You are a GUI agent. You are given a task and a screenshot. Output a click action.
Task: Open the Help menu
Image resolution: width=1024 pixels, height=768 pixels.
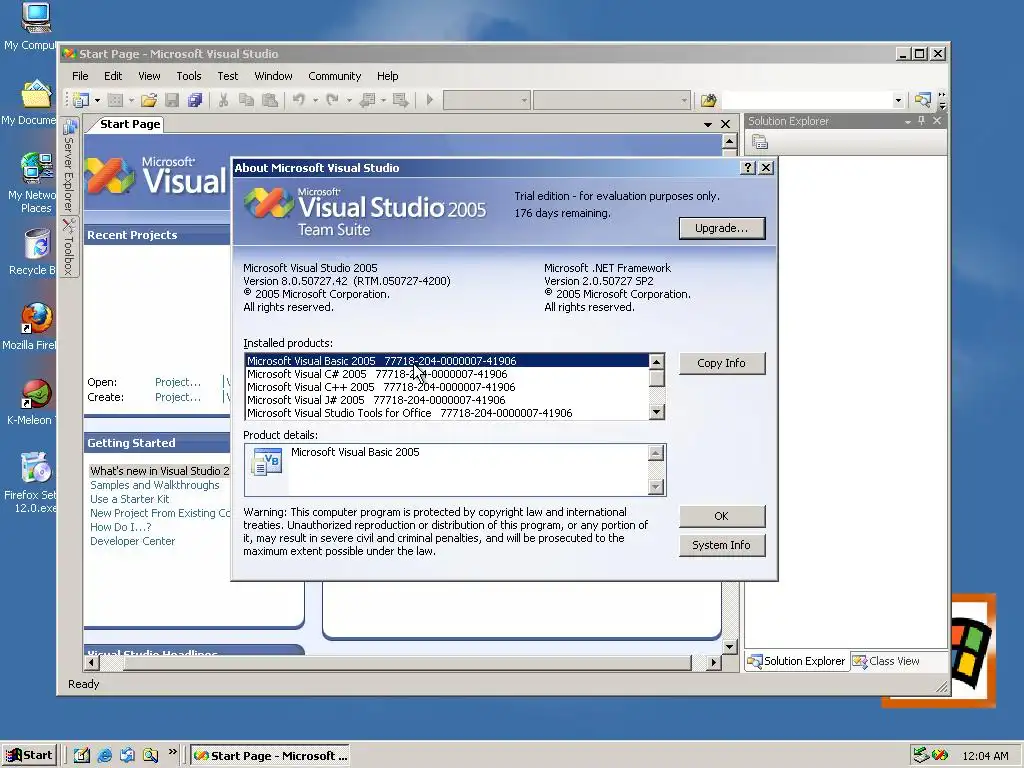(x=387, y=76)
